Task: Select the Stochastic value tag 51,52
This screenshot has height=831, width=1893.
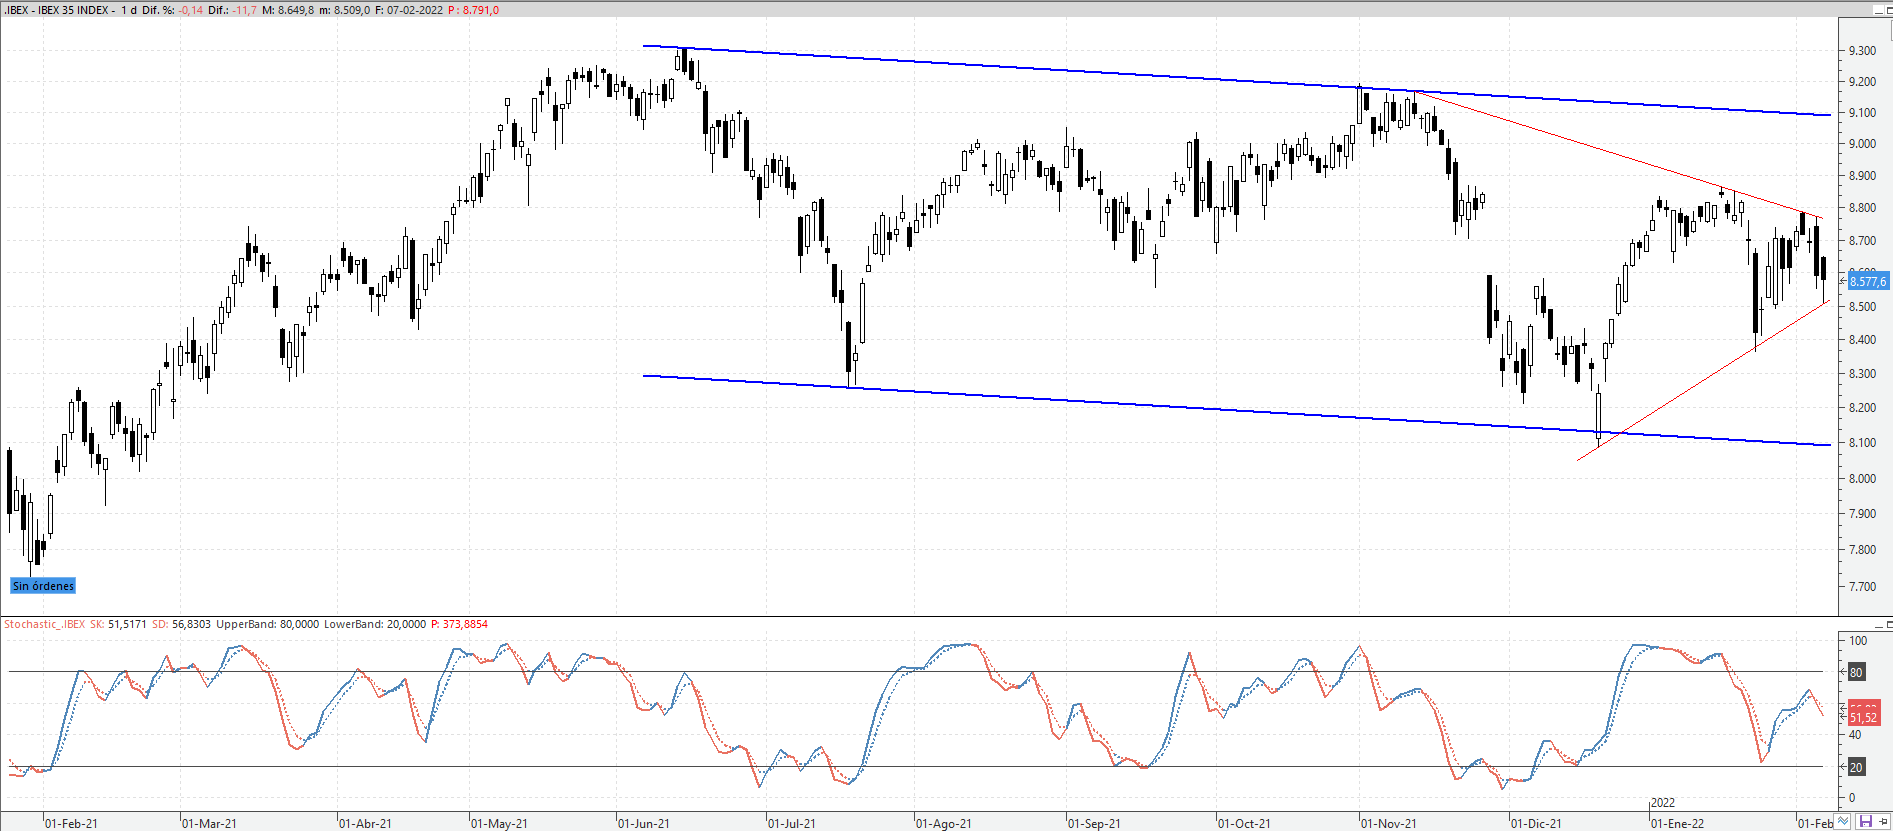Action: tap(1863, 715)
